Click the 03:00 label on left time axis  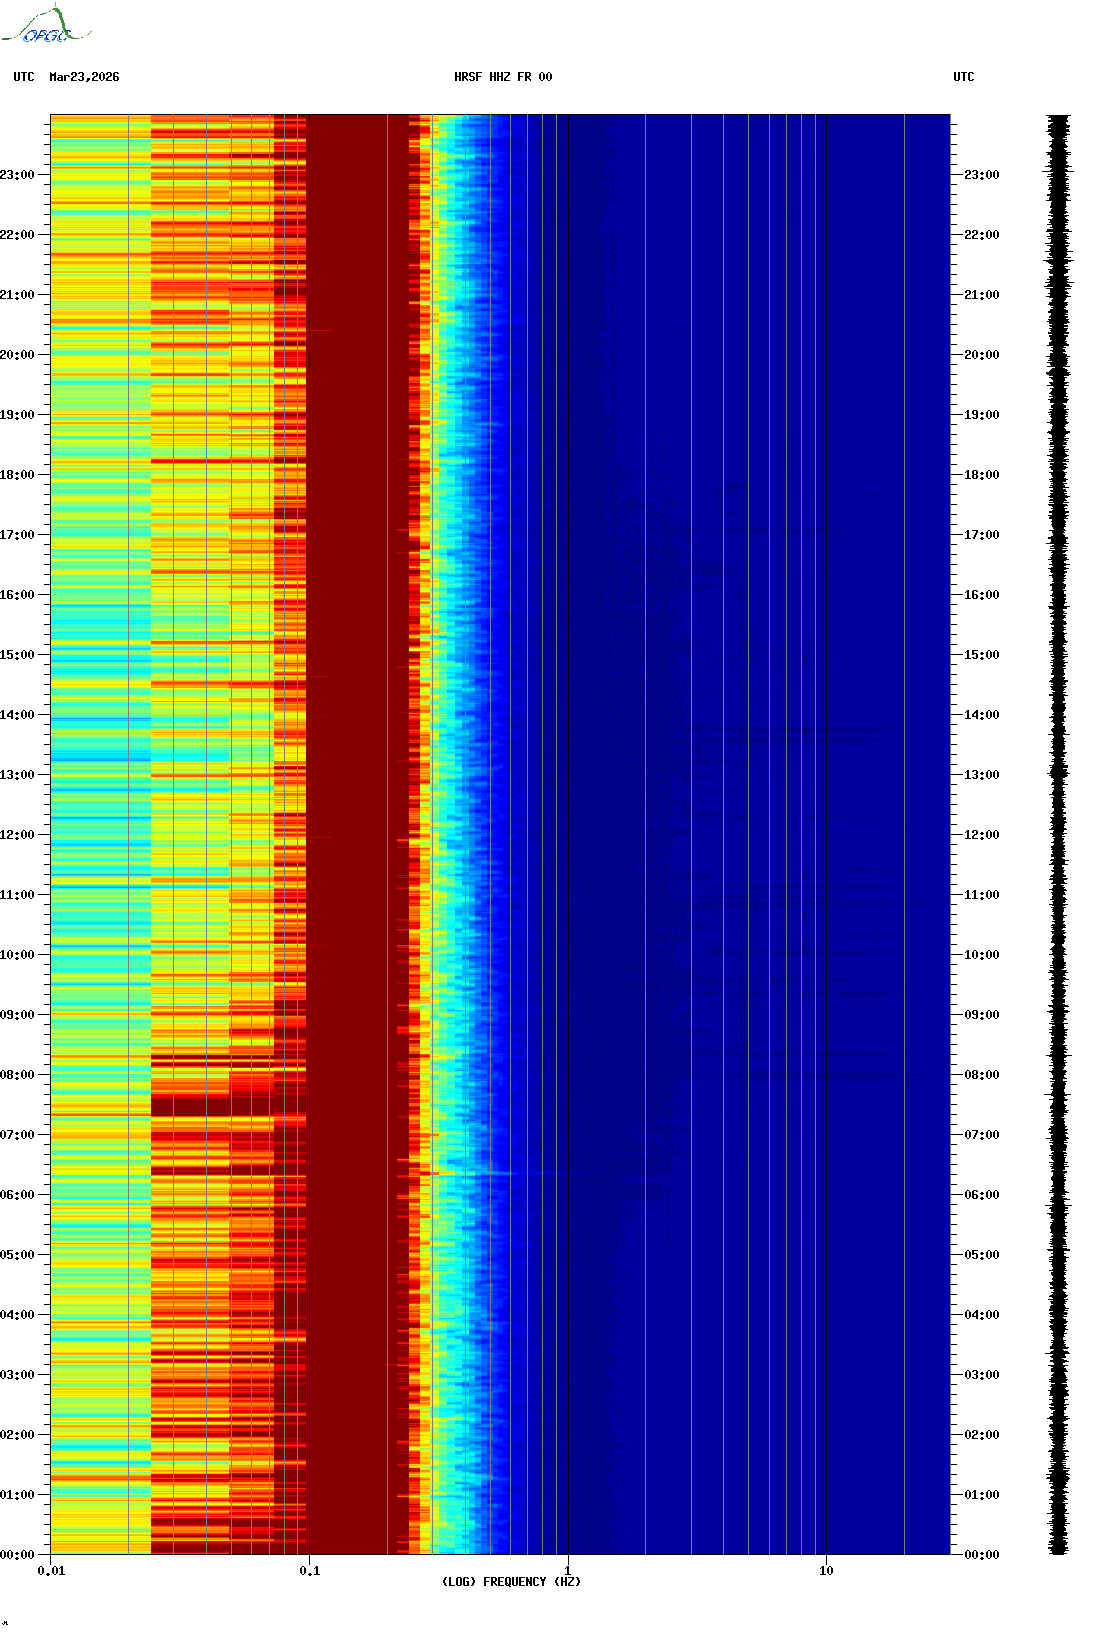click(x=17, y=1375)
